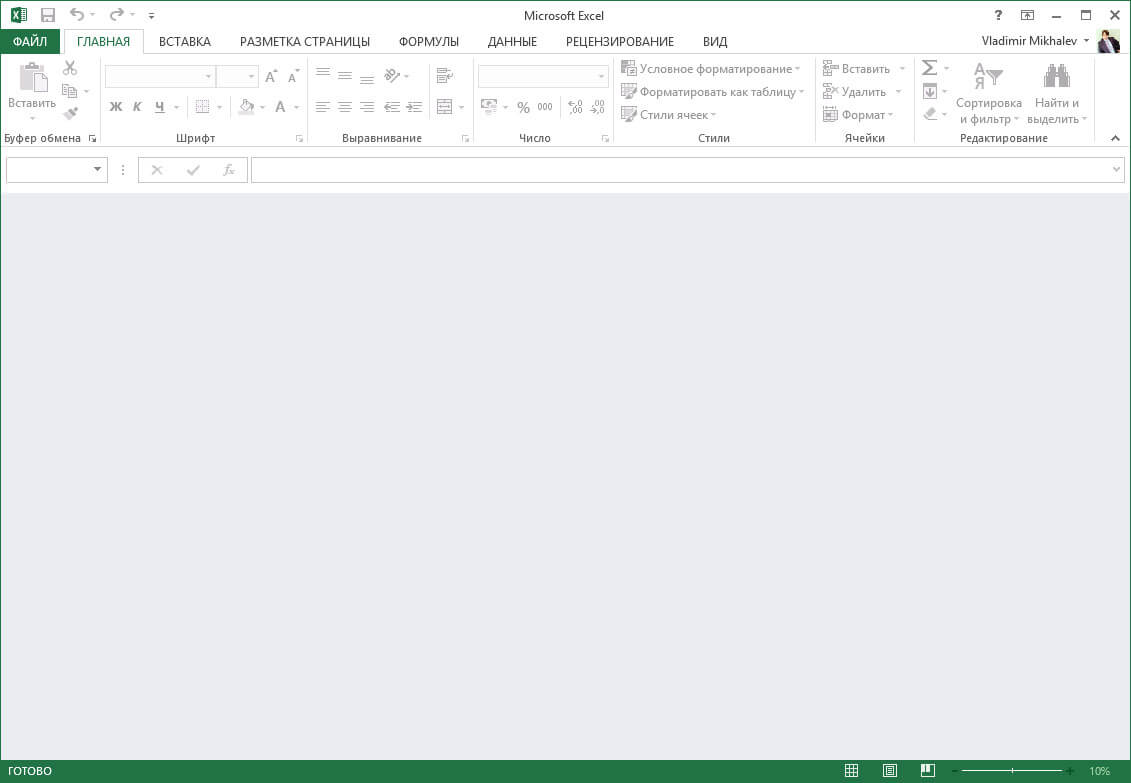This screenshot has height=783, width=1131.
Task: Click the Percent style icon
Action: coord(524,107)
